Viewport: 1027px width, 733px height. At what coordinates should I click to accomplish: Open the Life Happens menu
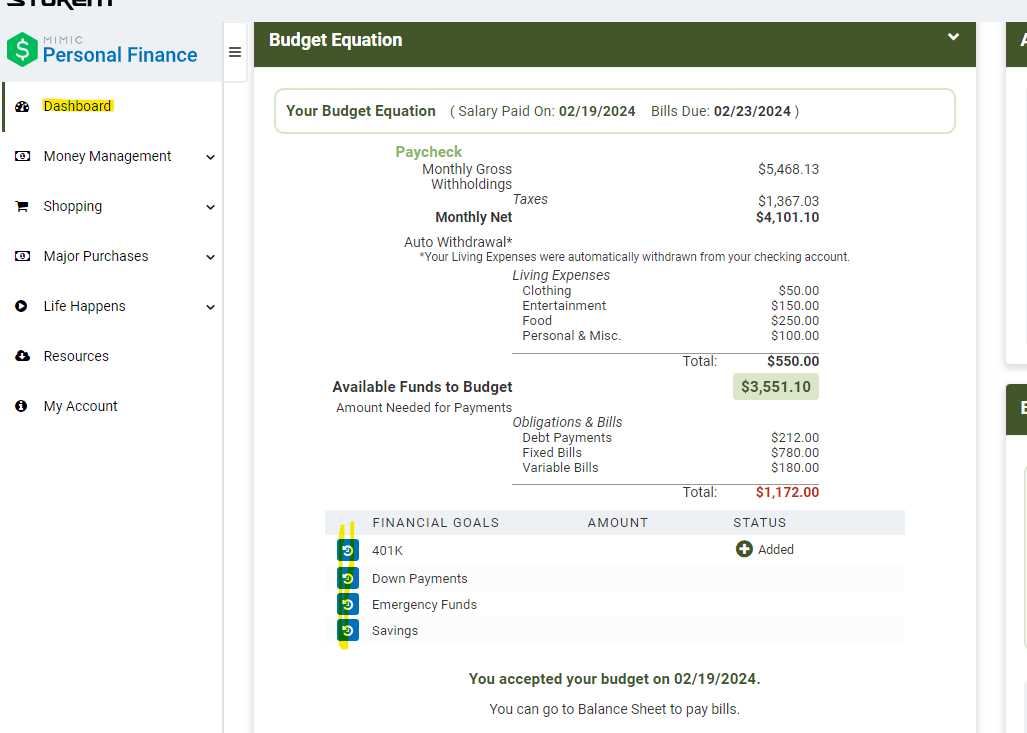tap(84, 306)
